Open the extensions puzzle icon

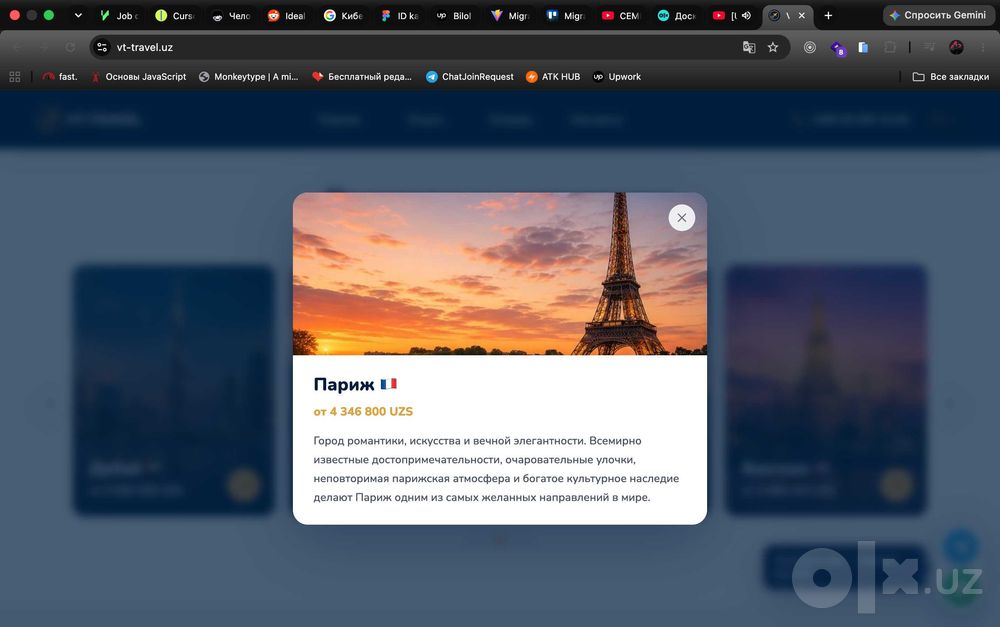tap(890, 47)
